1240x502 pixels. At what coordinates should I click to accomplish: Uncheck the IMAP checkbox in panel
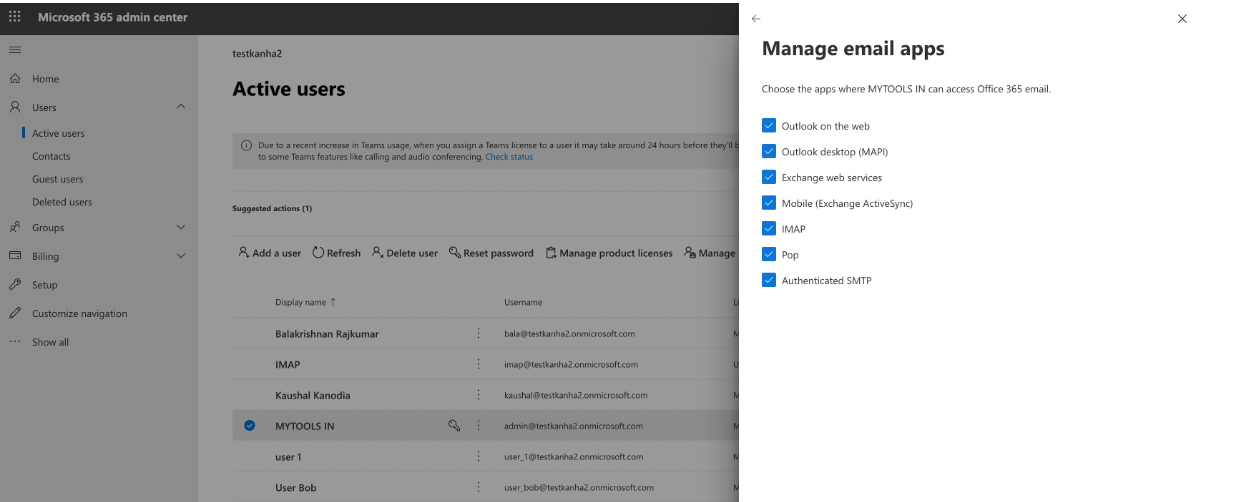(x=768, y=229)
